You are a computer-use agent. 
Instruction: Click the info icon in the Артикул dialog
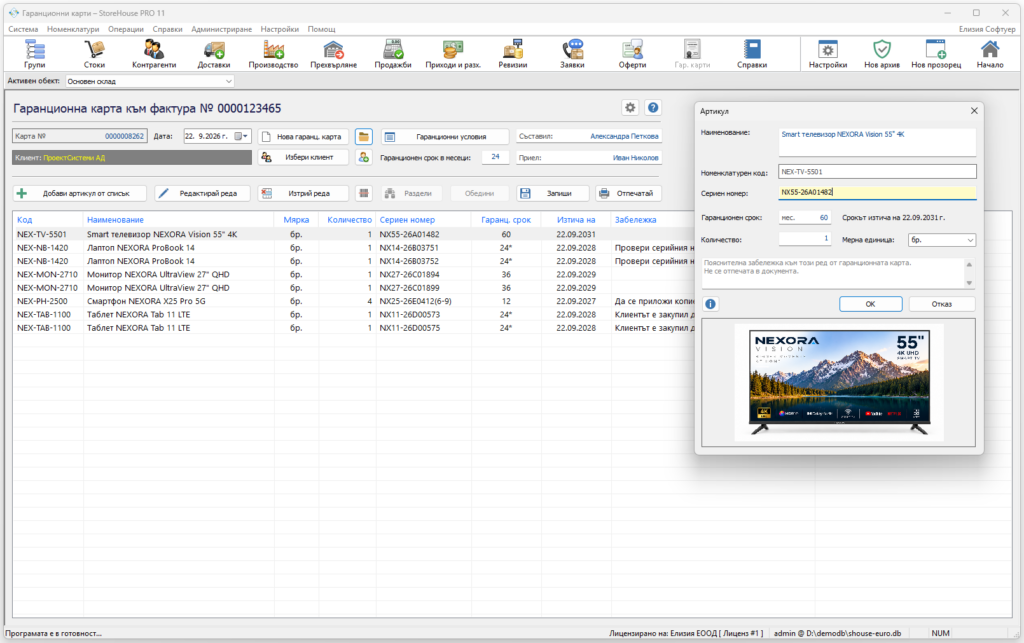pyautogui.click(x=711, y=304)
